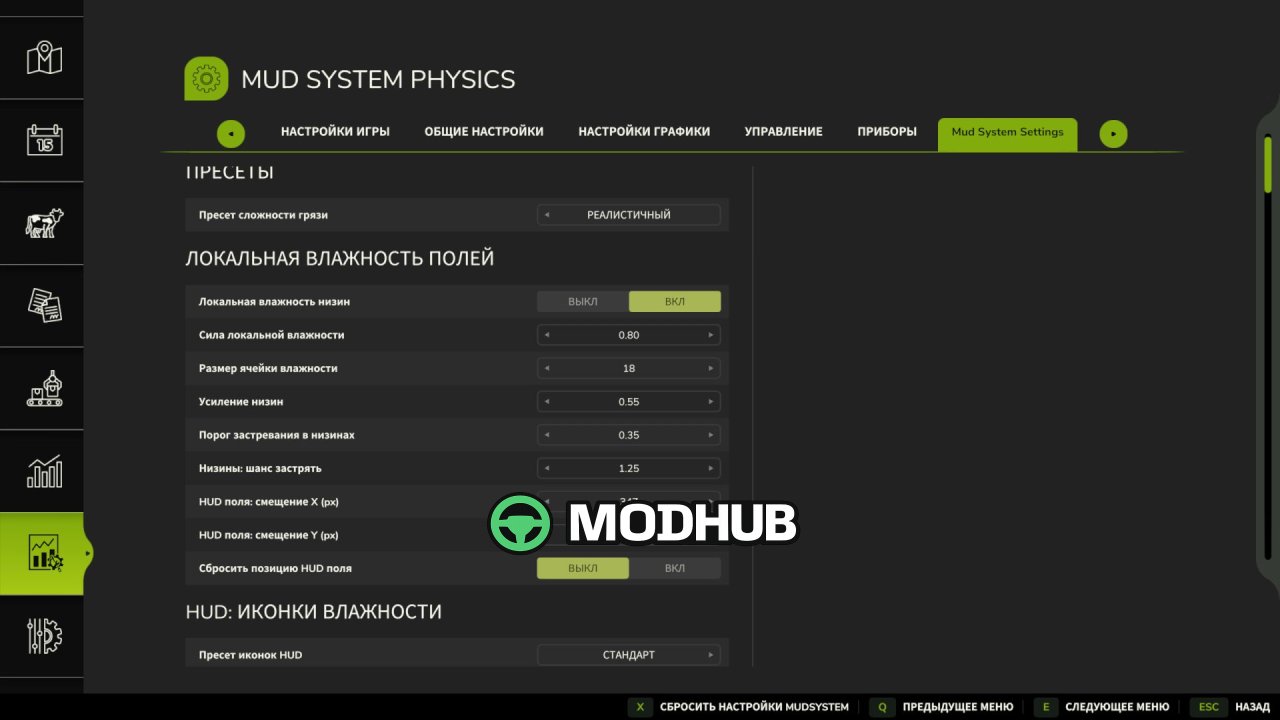This screenshot has width=1280, height=720.
Task: Click the ESC key icon
Action: 1208,707
